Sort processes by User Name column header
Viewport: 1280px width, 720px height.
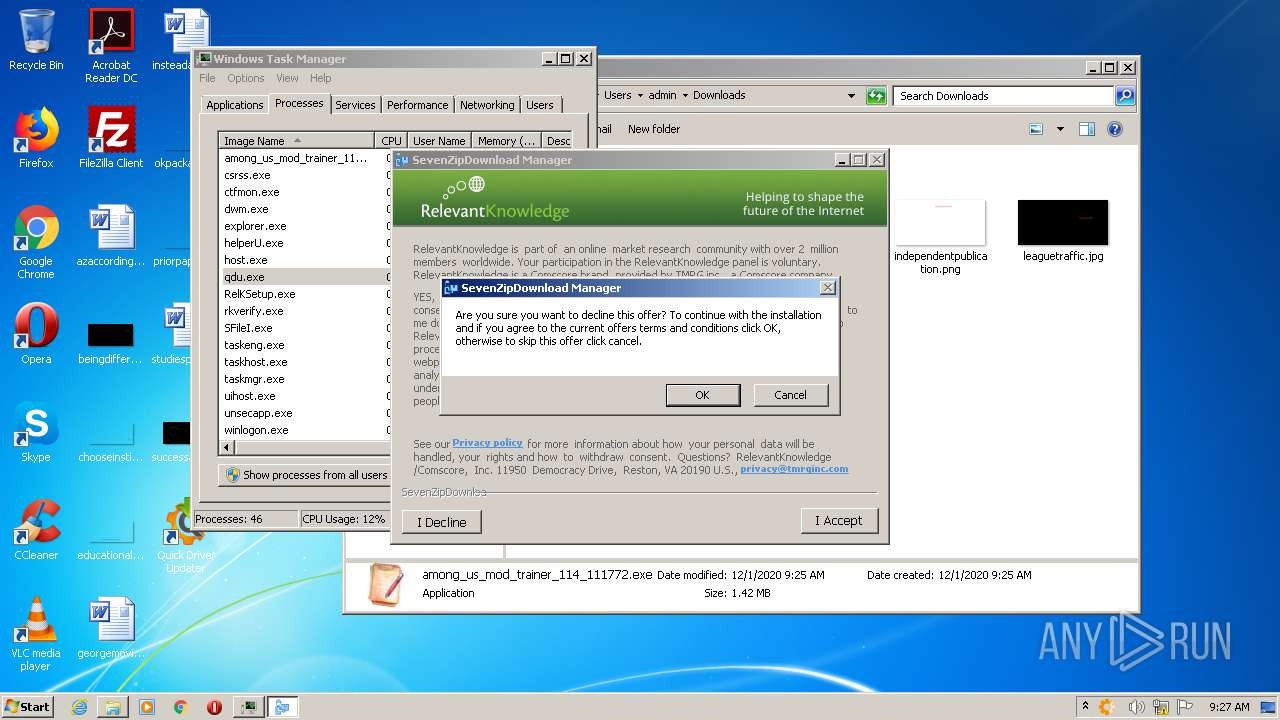[439, 141]
